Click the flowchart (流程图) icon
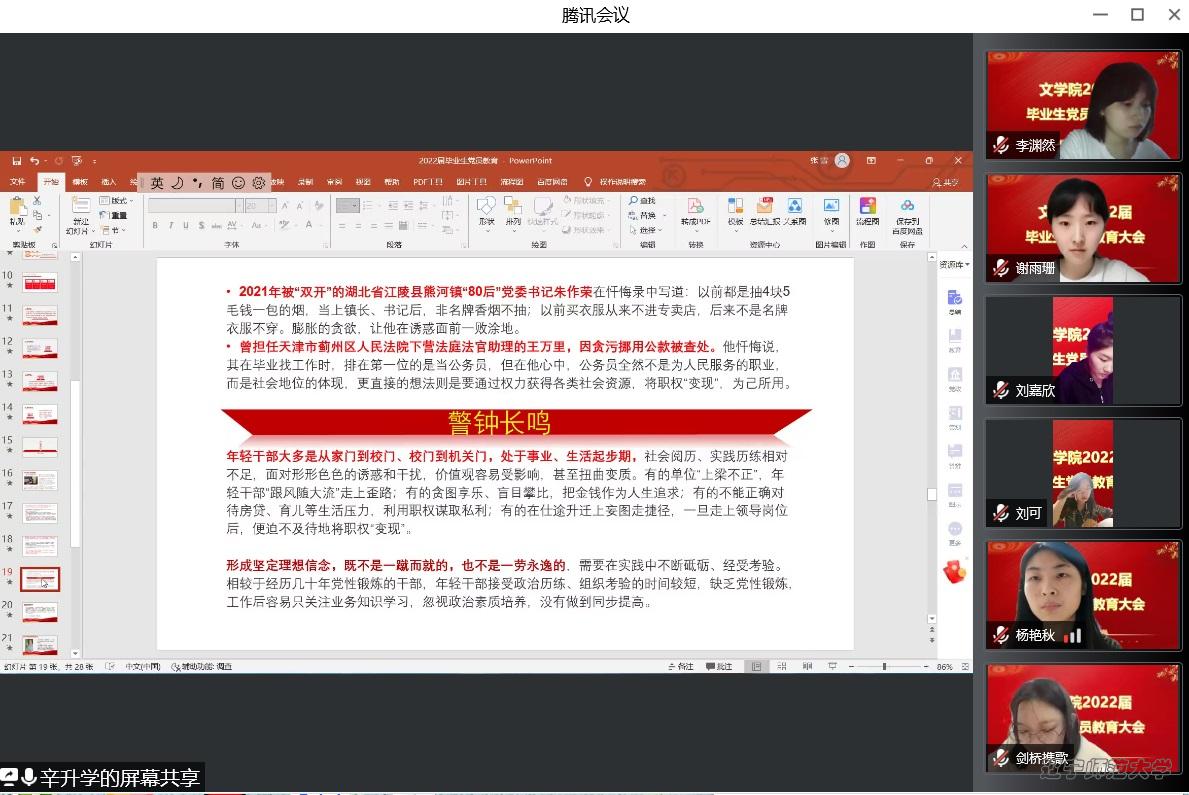This screenshot has height=795, width=1189. pos(867,207)
